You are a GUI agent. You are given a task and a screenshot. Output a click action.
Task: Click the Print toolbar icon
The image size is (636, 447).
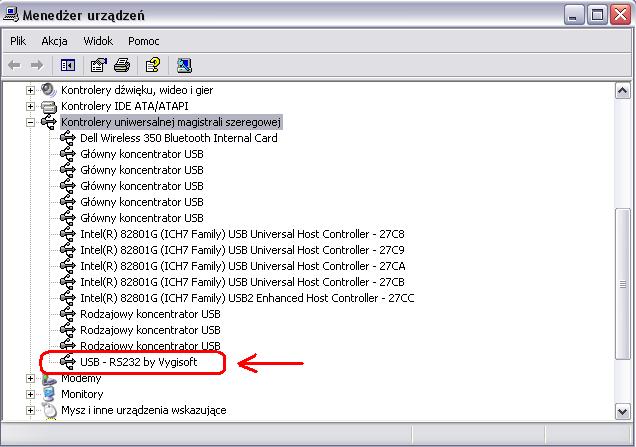click(x=121, y=66)
